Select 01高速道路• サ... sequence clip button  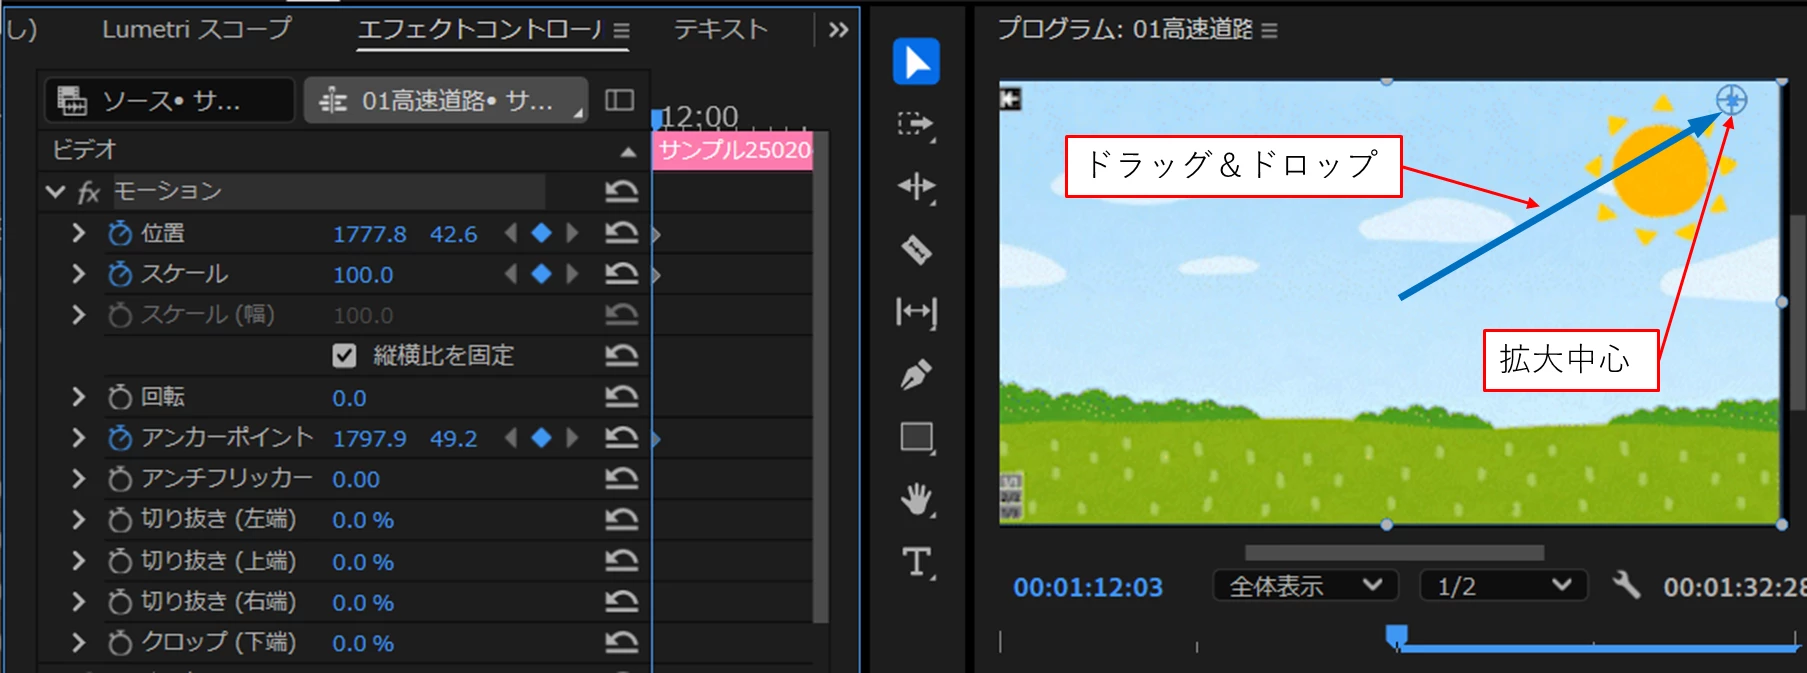(445, 100)
